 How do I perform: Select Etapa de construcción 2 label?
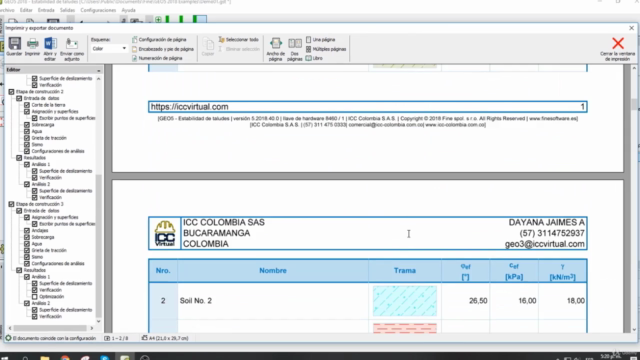[x=40, y=92]
